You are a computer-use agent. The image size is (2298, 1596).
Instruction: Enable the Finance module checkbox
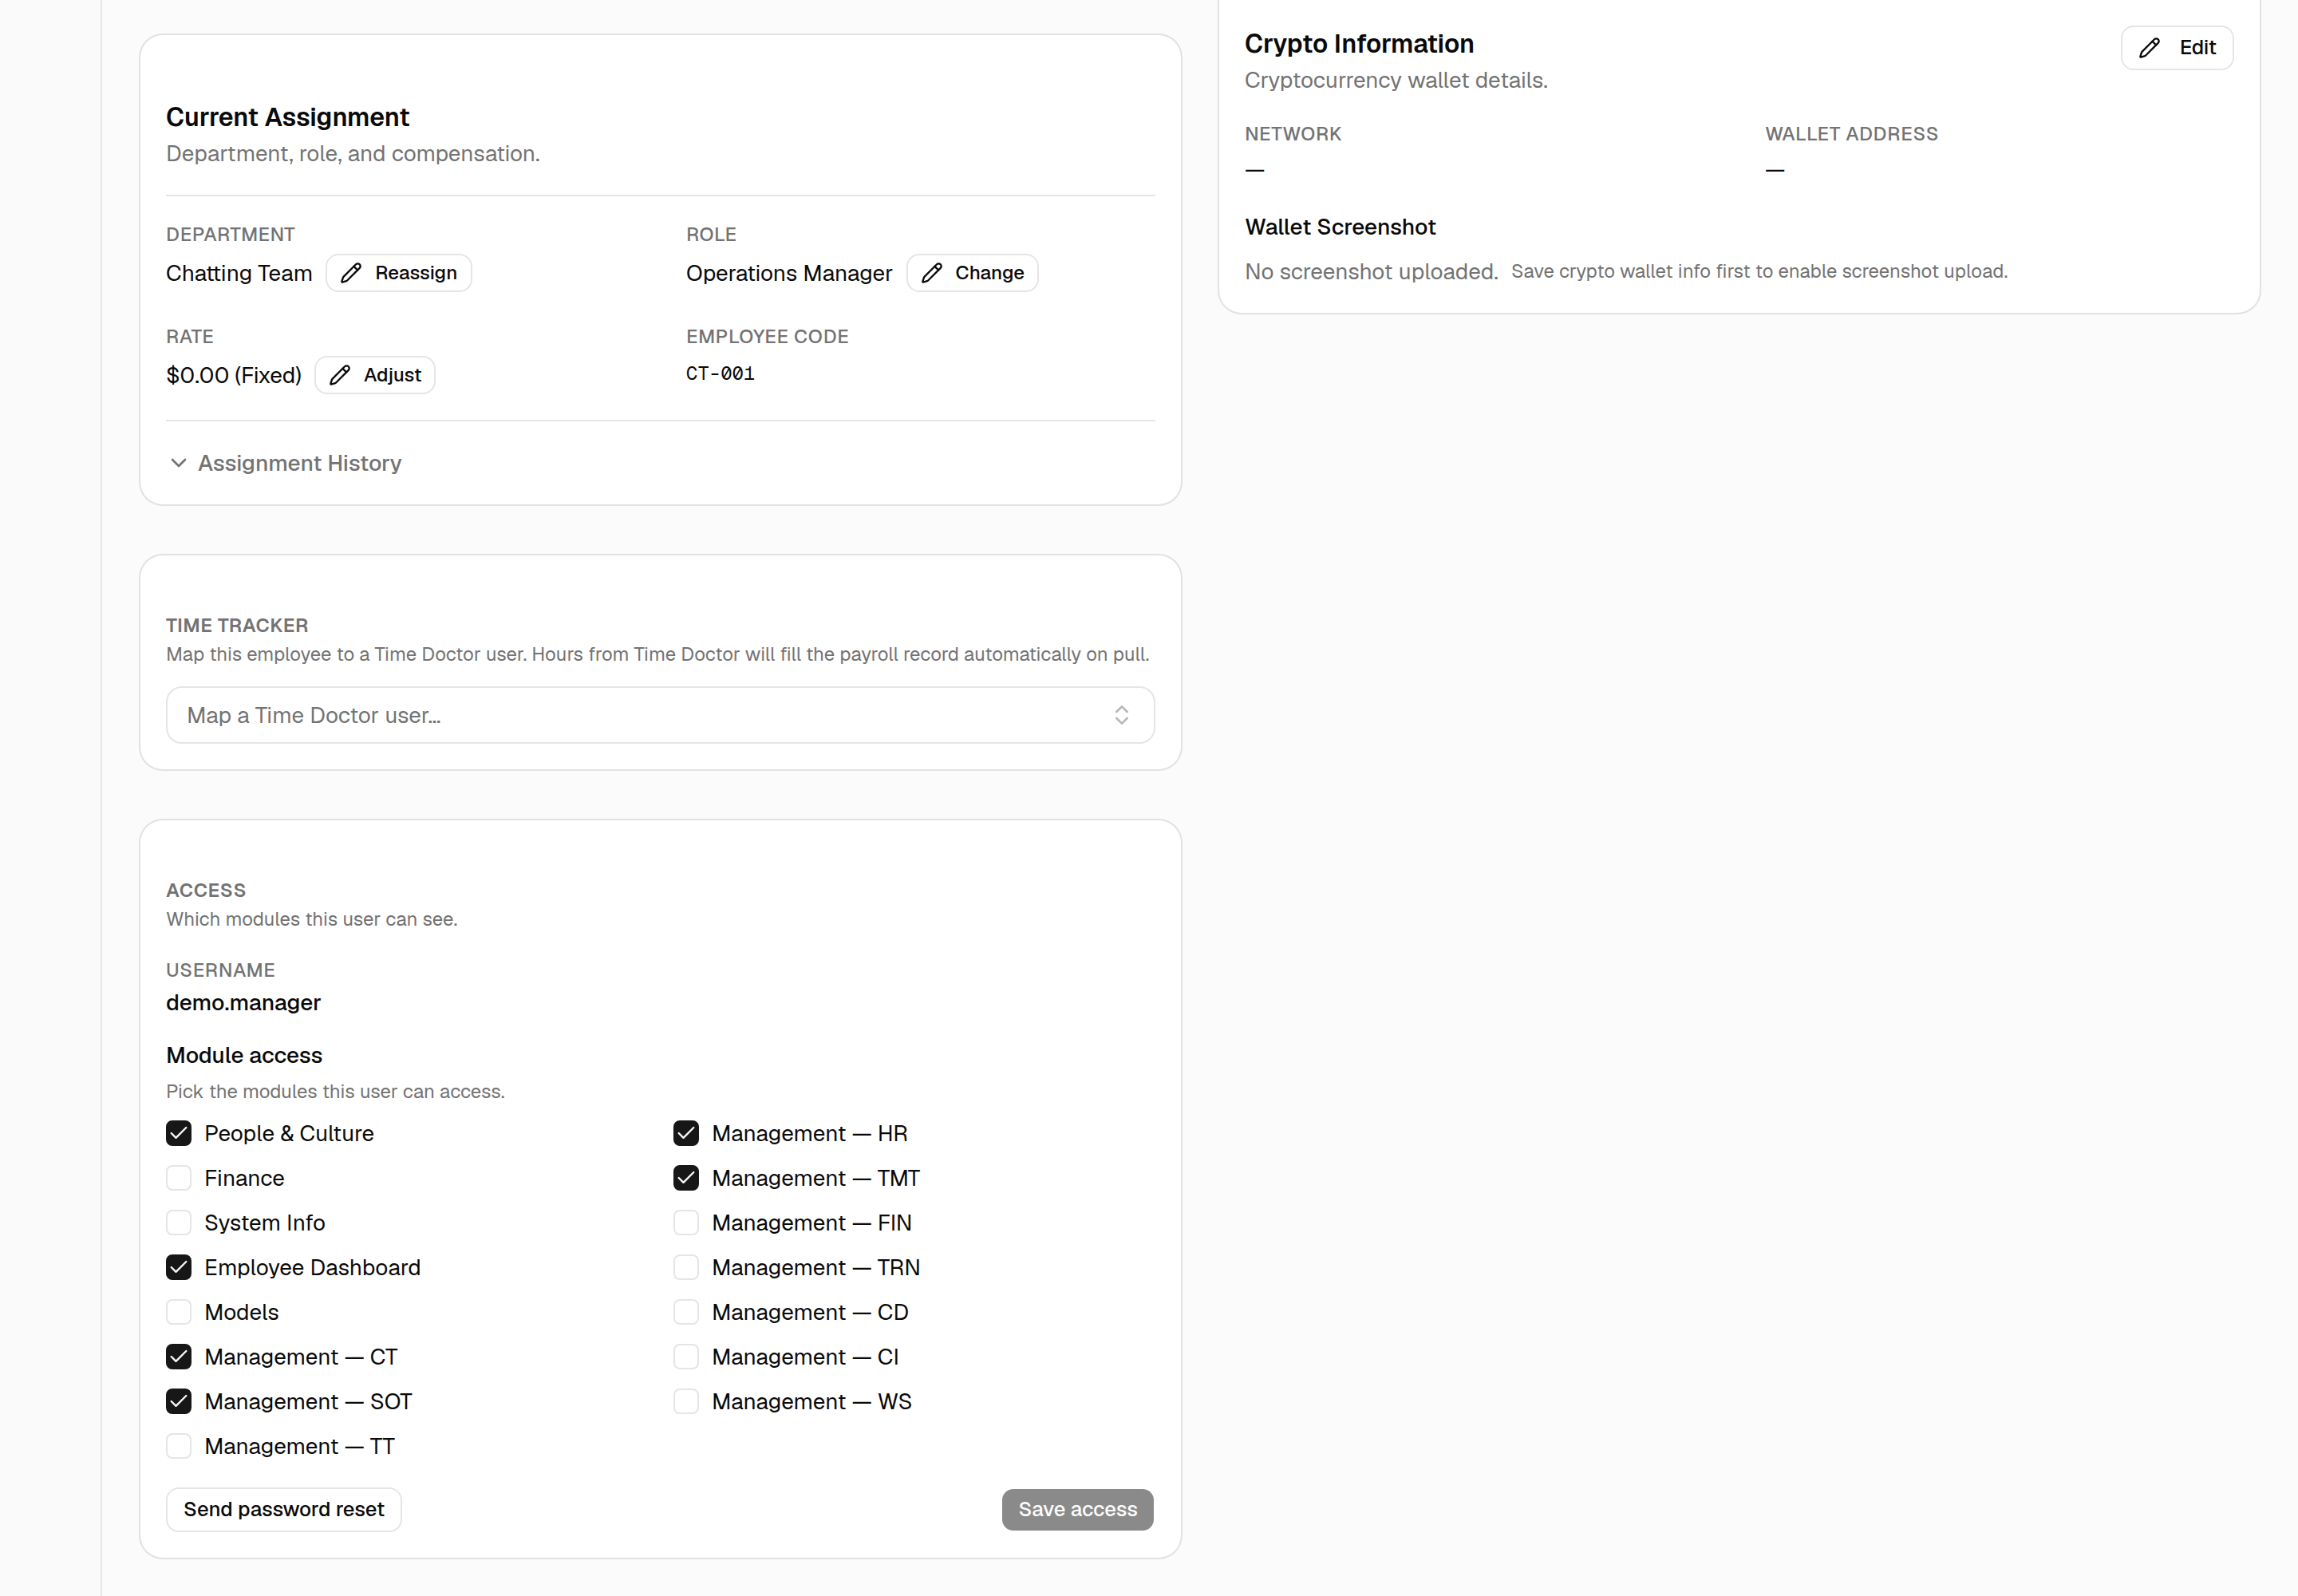179,1178
